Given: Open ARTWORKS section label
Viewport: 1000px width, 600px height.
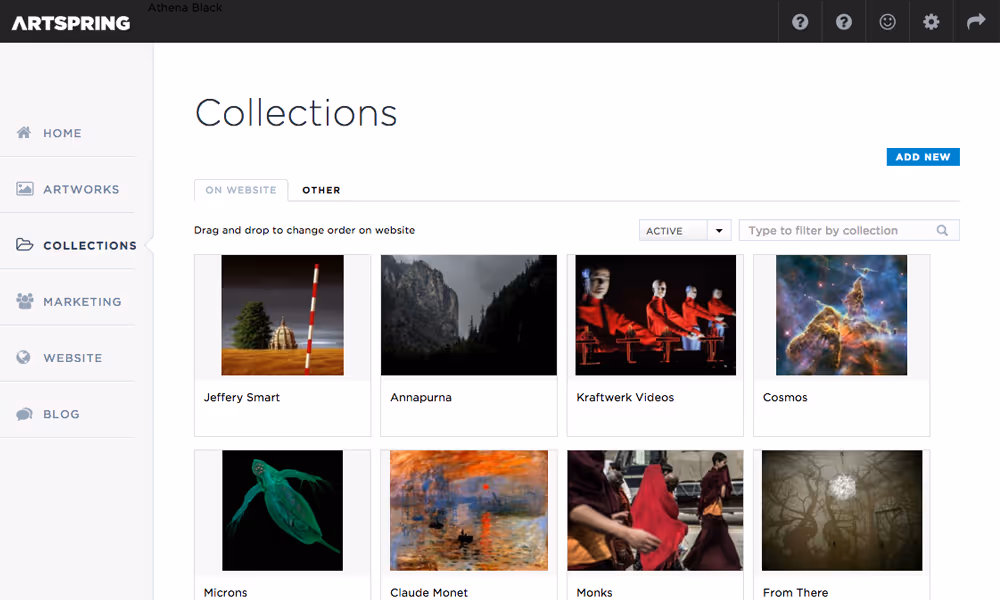Looking at the screenshot, I should tap(81, 189).
